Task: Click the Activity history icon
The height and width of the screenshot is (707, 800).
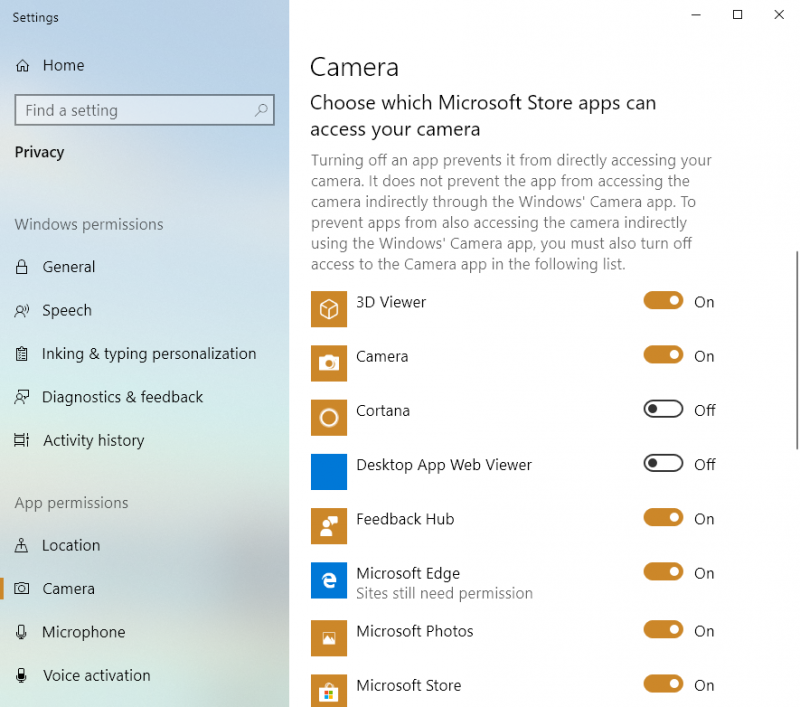Action: 22,440
